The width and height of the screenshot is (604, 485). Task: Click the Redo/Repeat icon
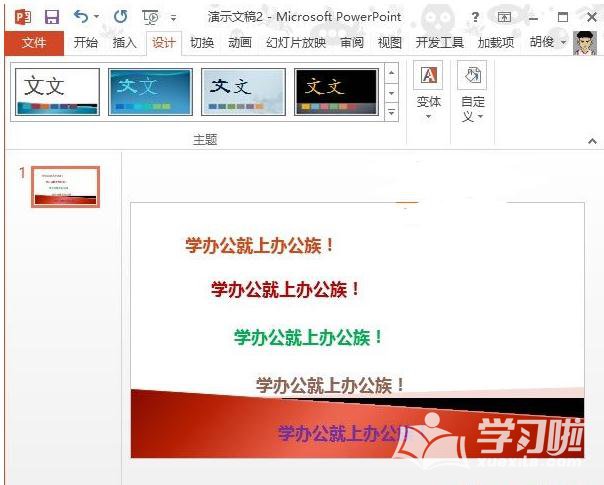click(121, 17)
